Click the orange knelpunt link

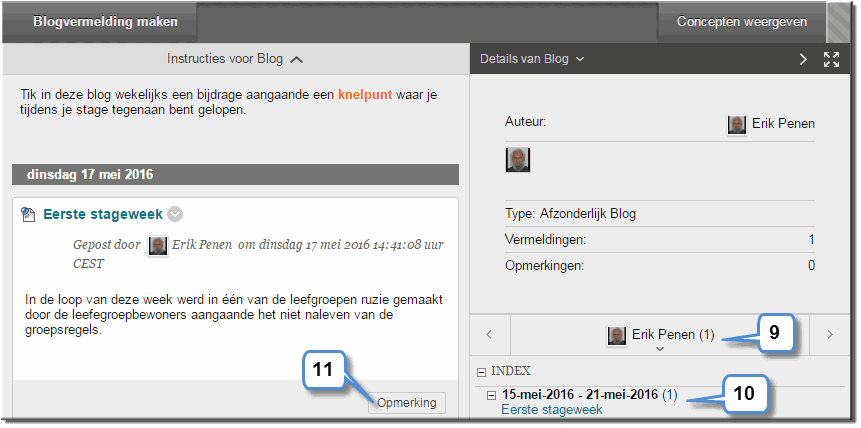(365, 95)
